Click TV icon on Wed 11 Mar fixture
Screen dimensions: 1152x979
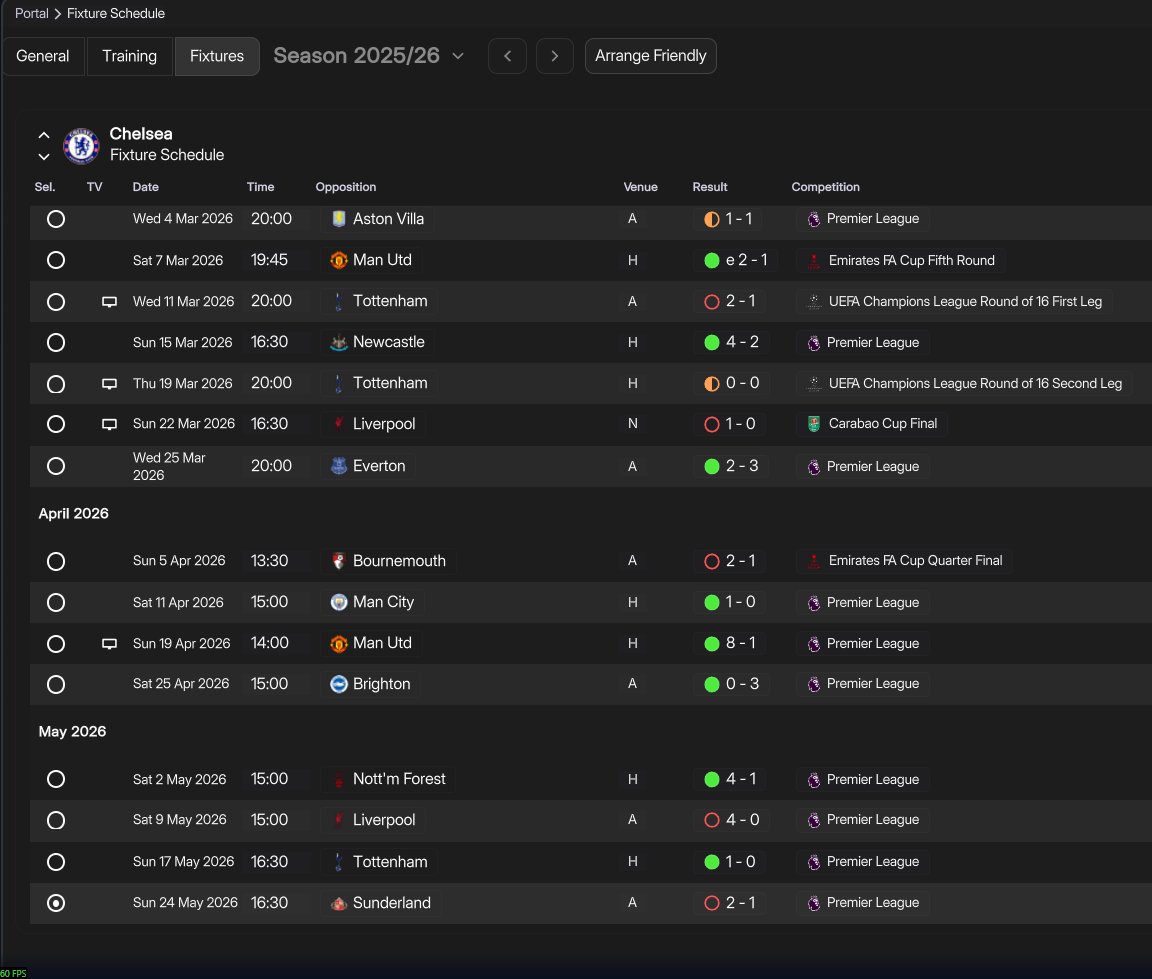(109, 302)
